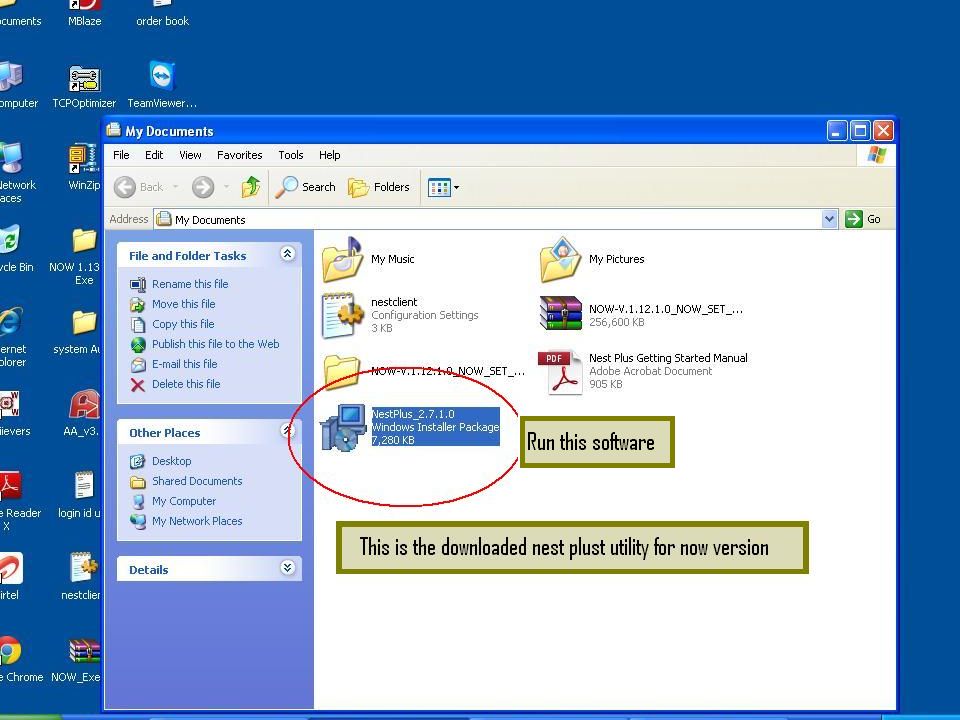Collapse the File and Folder Tasks panel
960x720 pixels.
[288, 253]
